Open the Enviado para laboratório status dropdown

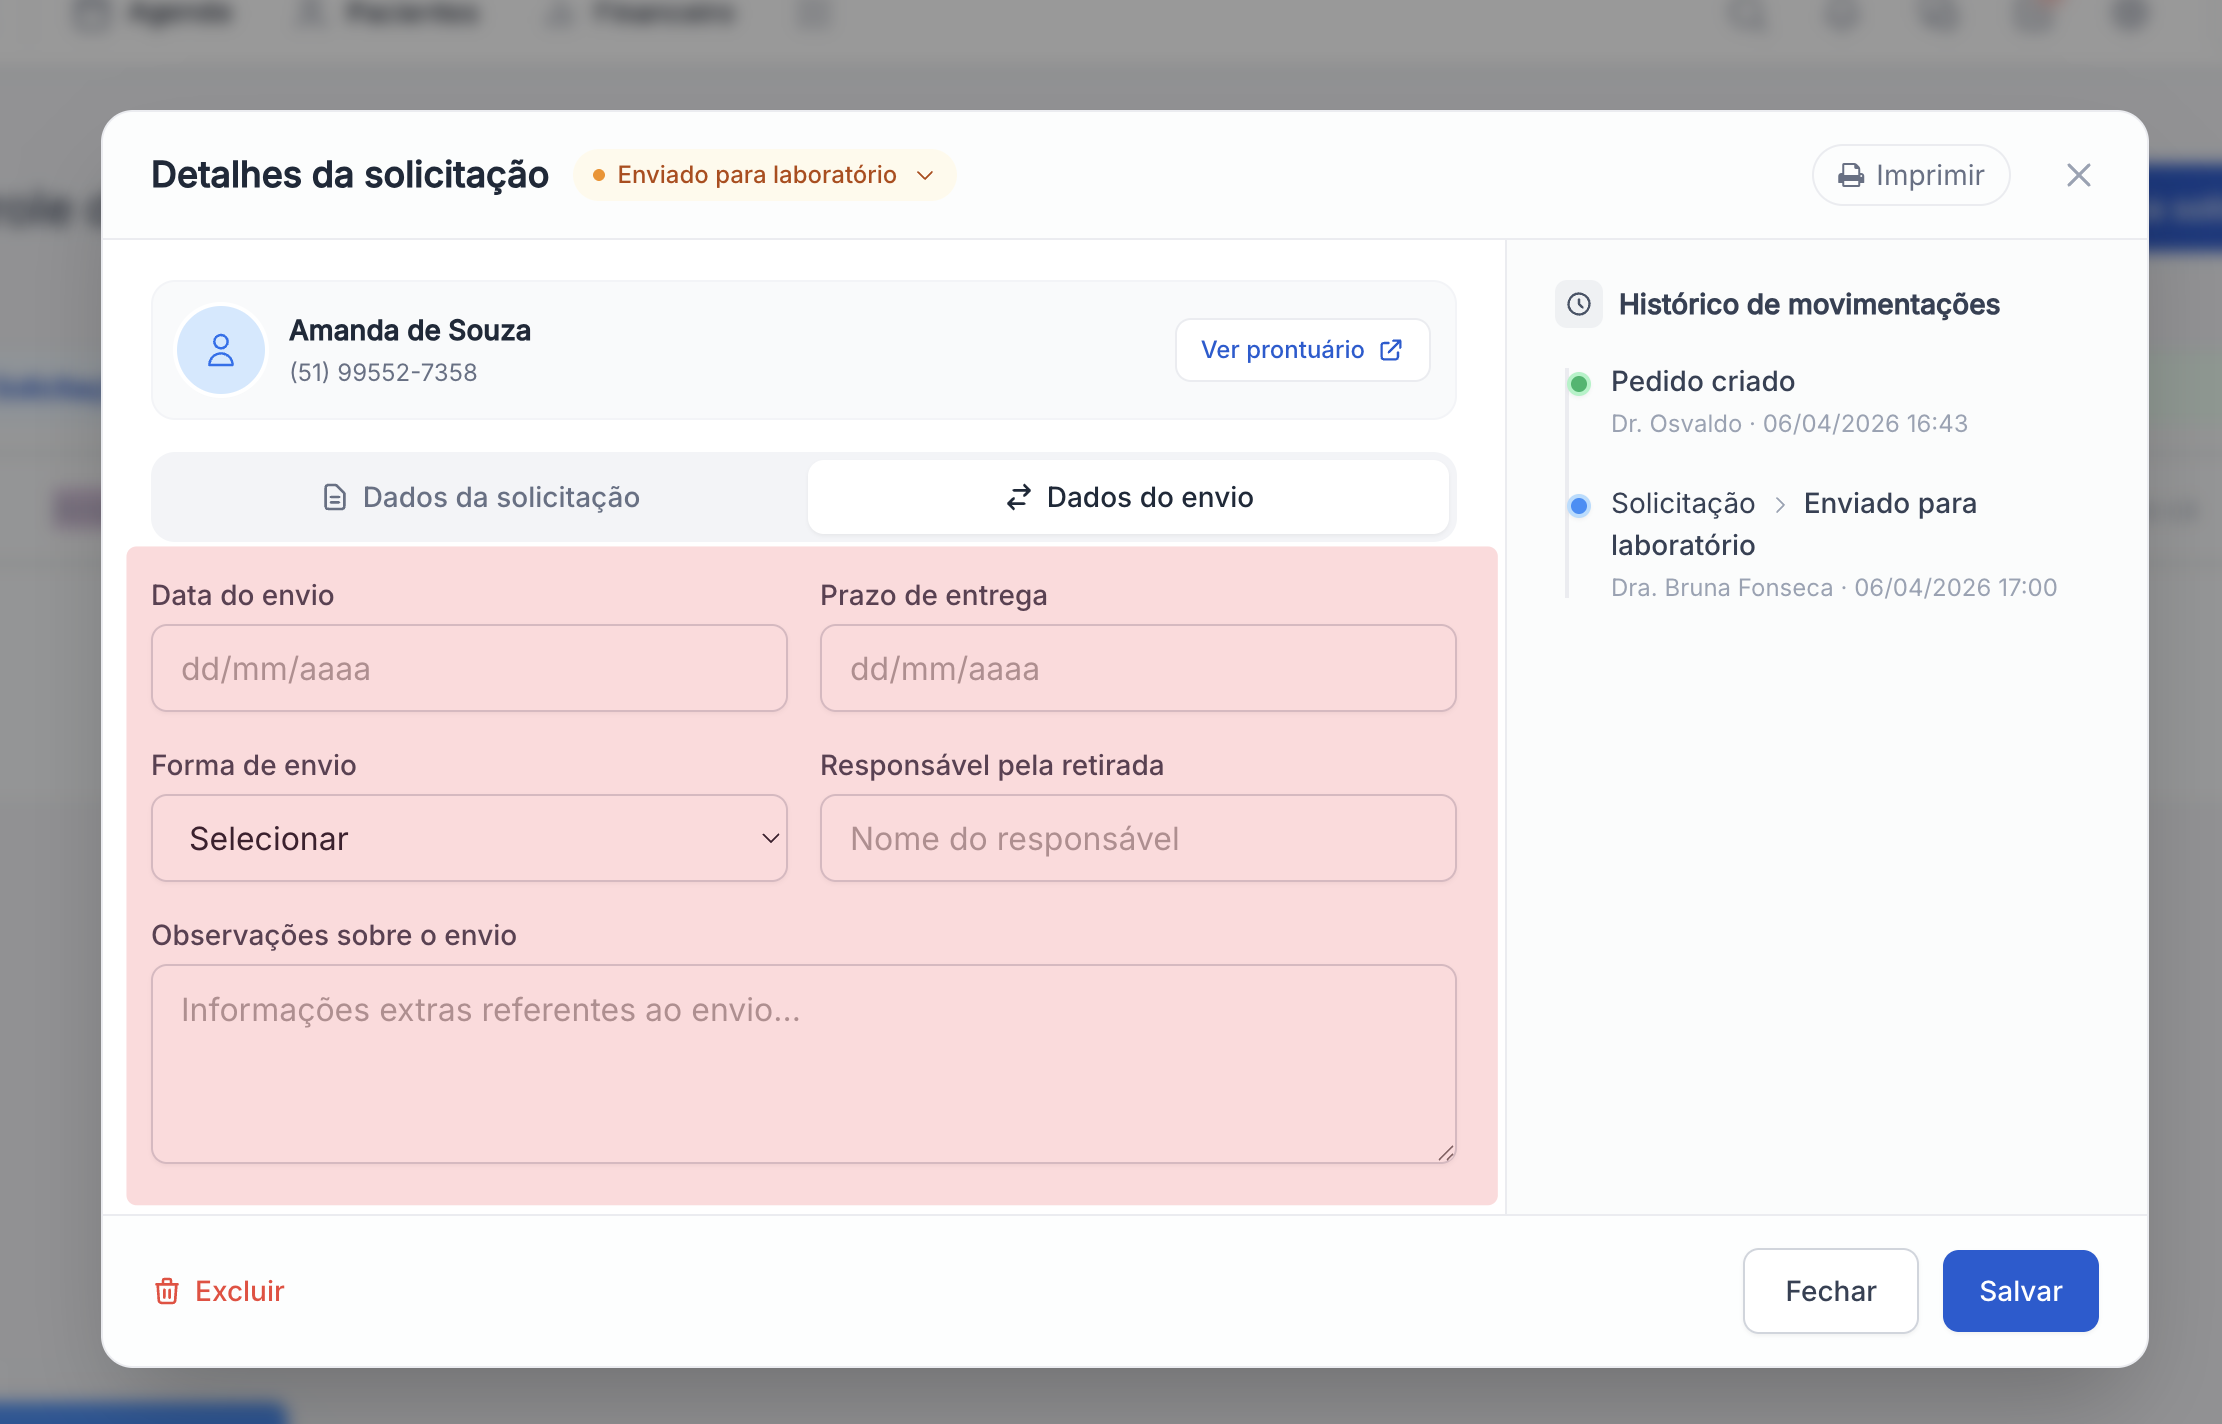[756, 175]
